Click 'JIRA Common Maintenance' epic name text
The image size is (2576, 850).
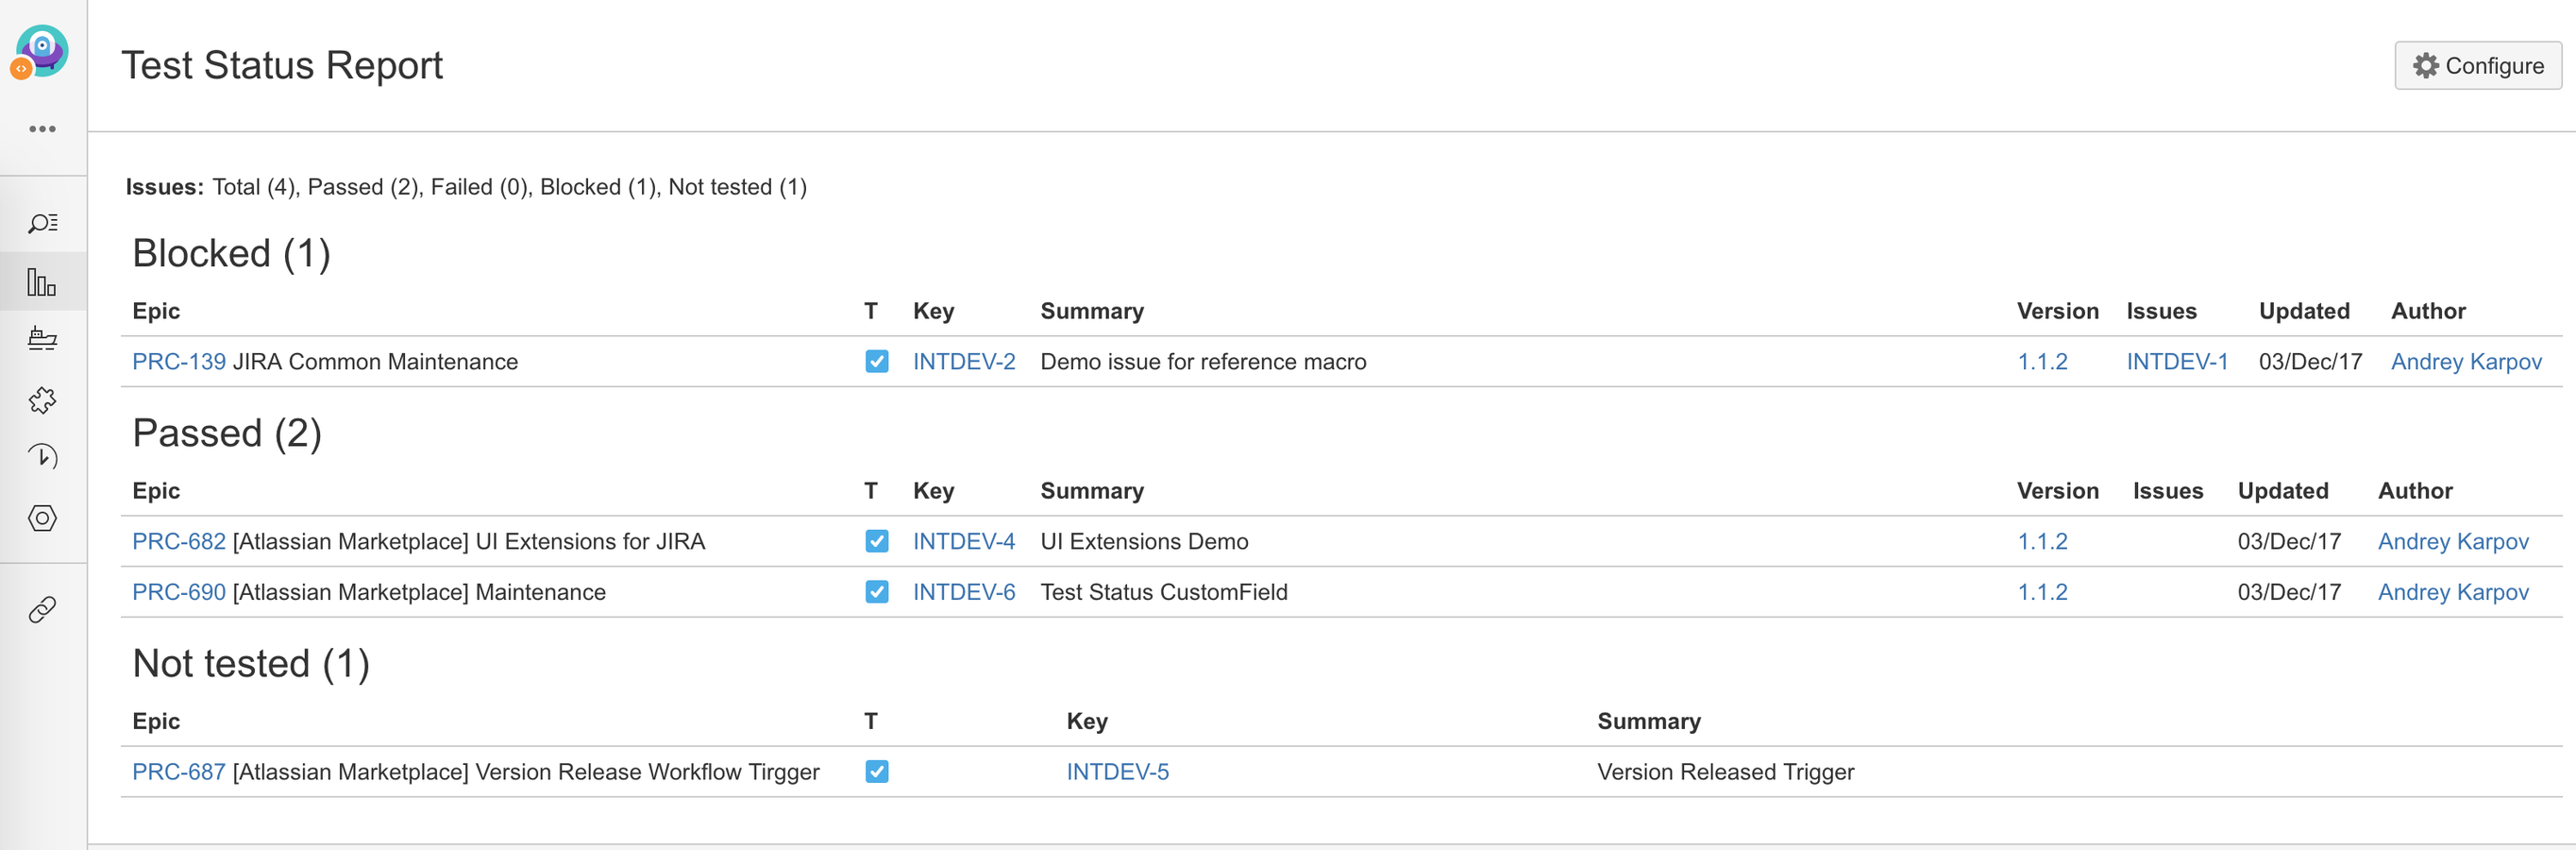375,362
